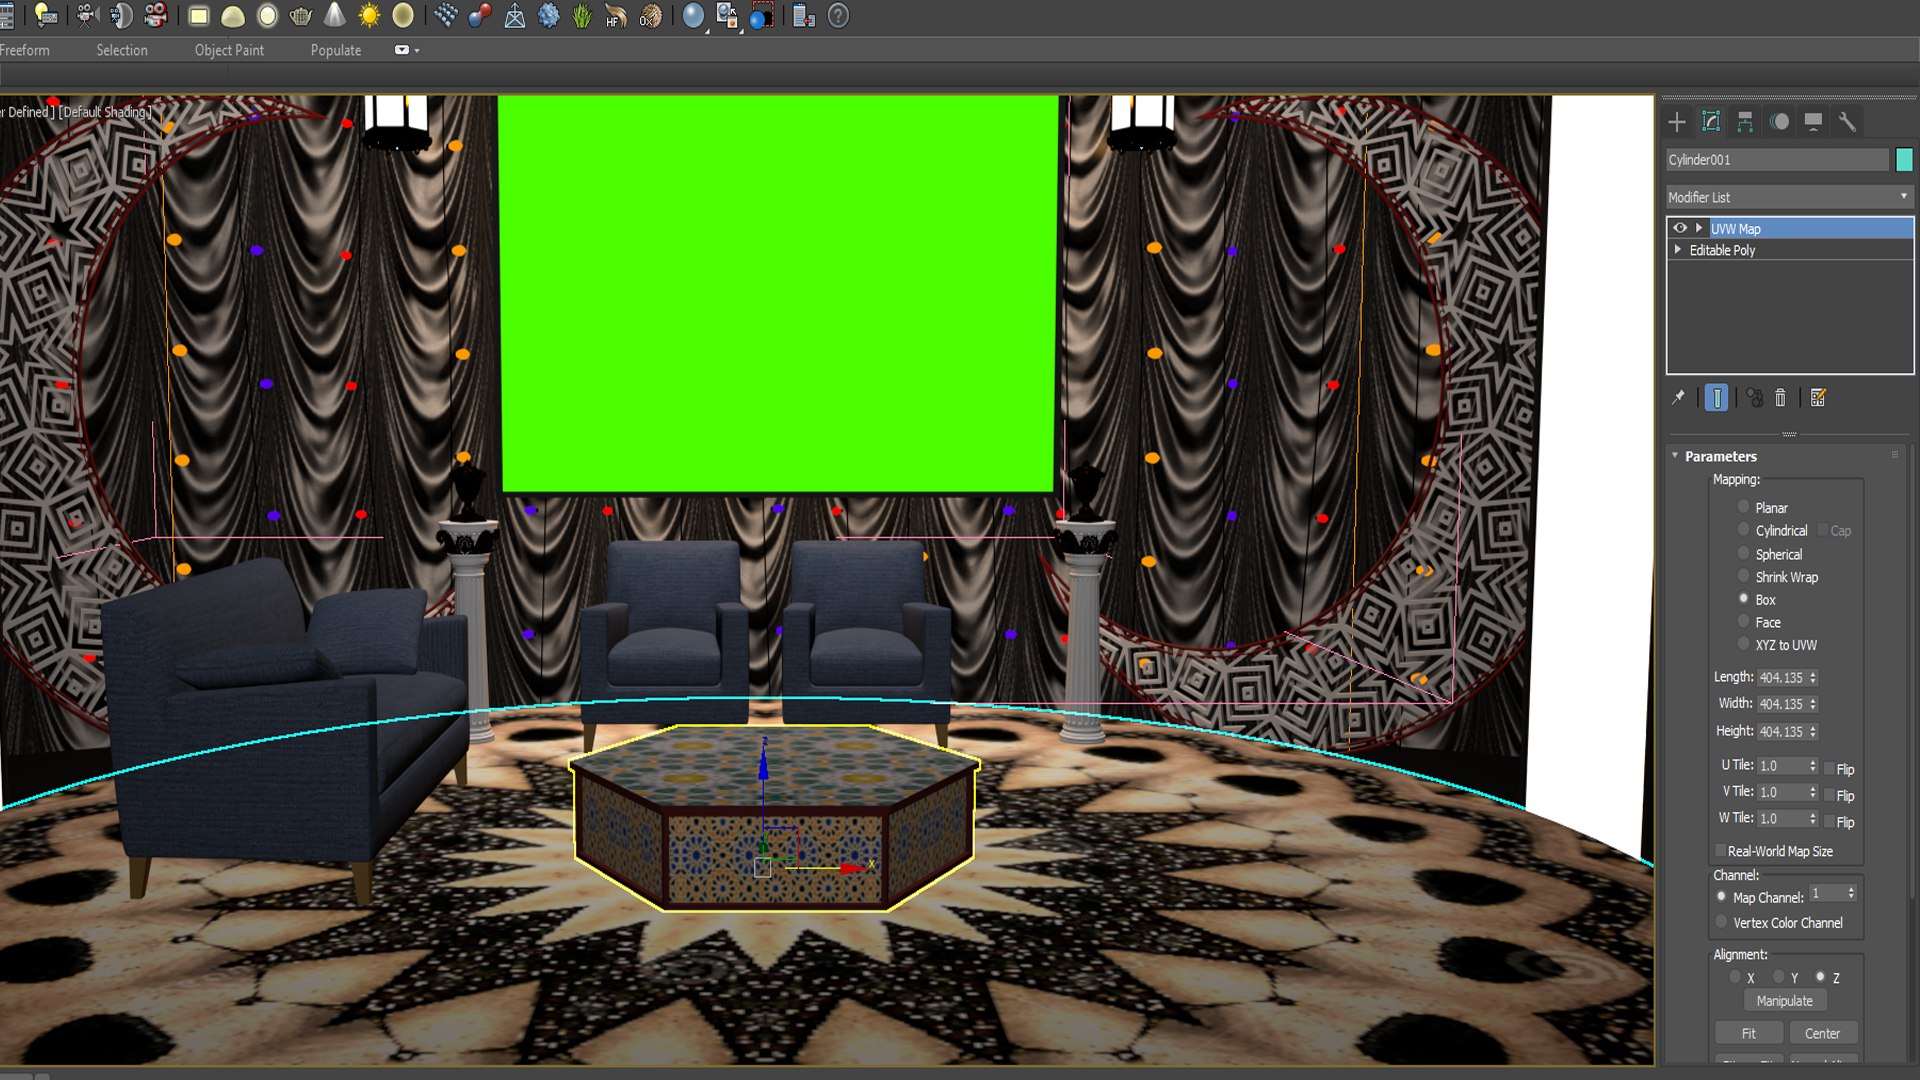Click the Center alignment button
Image resolution: width=1920 pixels, height=1080 pixels.
coord(1823,1033)
